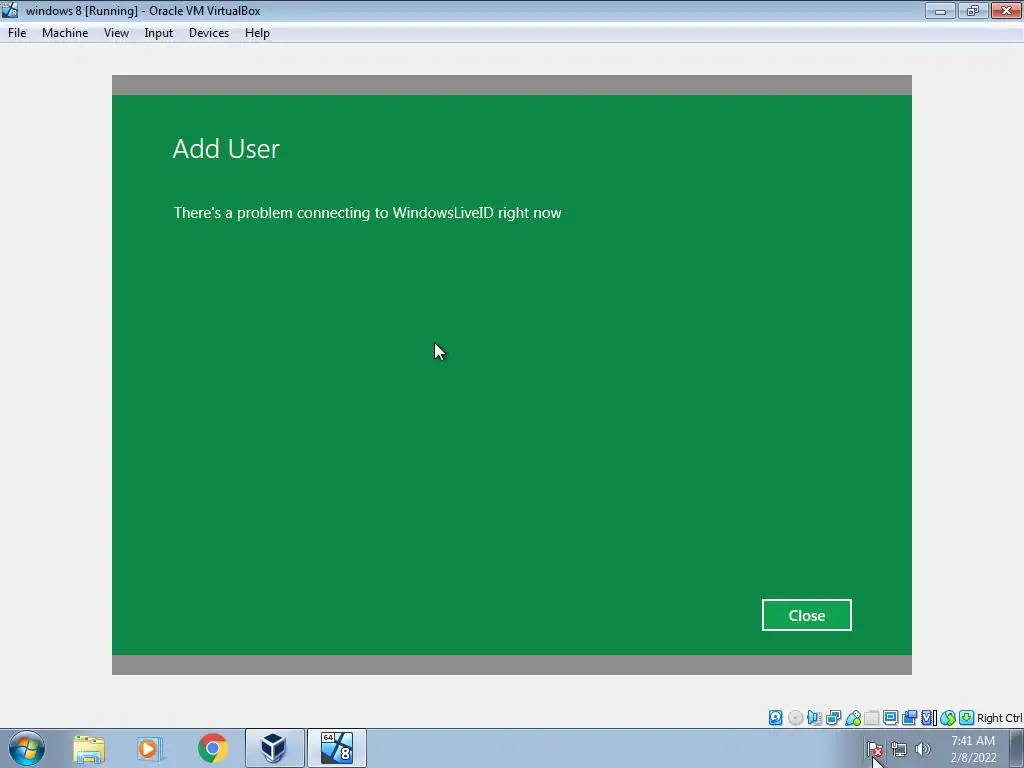The width and height of the screenshot is (1024, 768).
Task: Open the View menu
Action: pyautogui.click(x=116, y=33)
